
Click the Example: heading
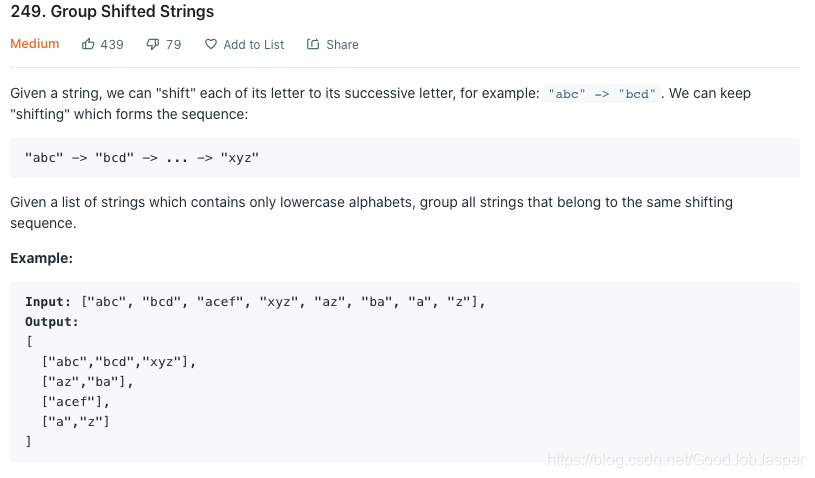[42, 258]
